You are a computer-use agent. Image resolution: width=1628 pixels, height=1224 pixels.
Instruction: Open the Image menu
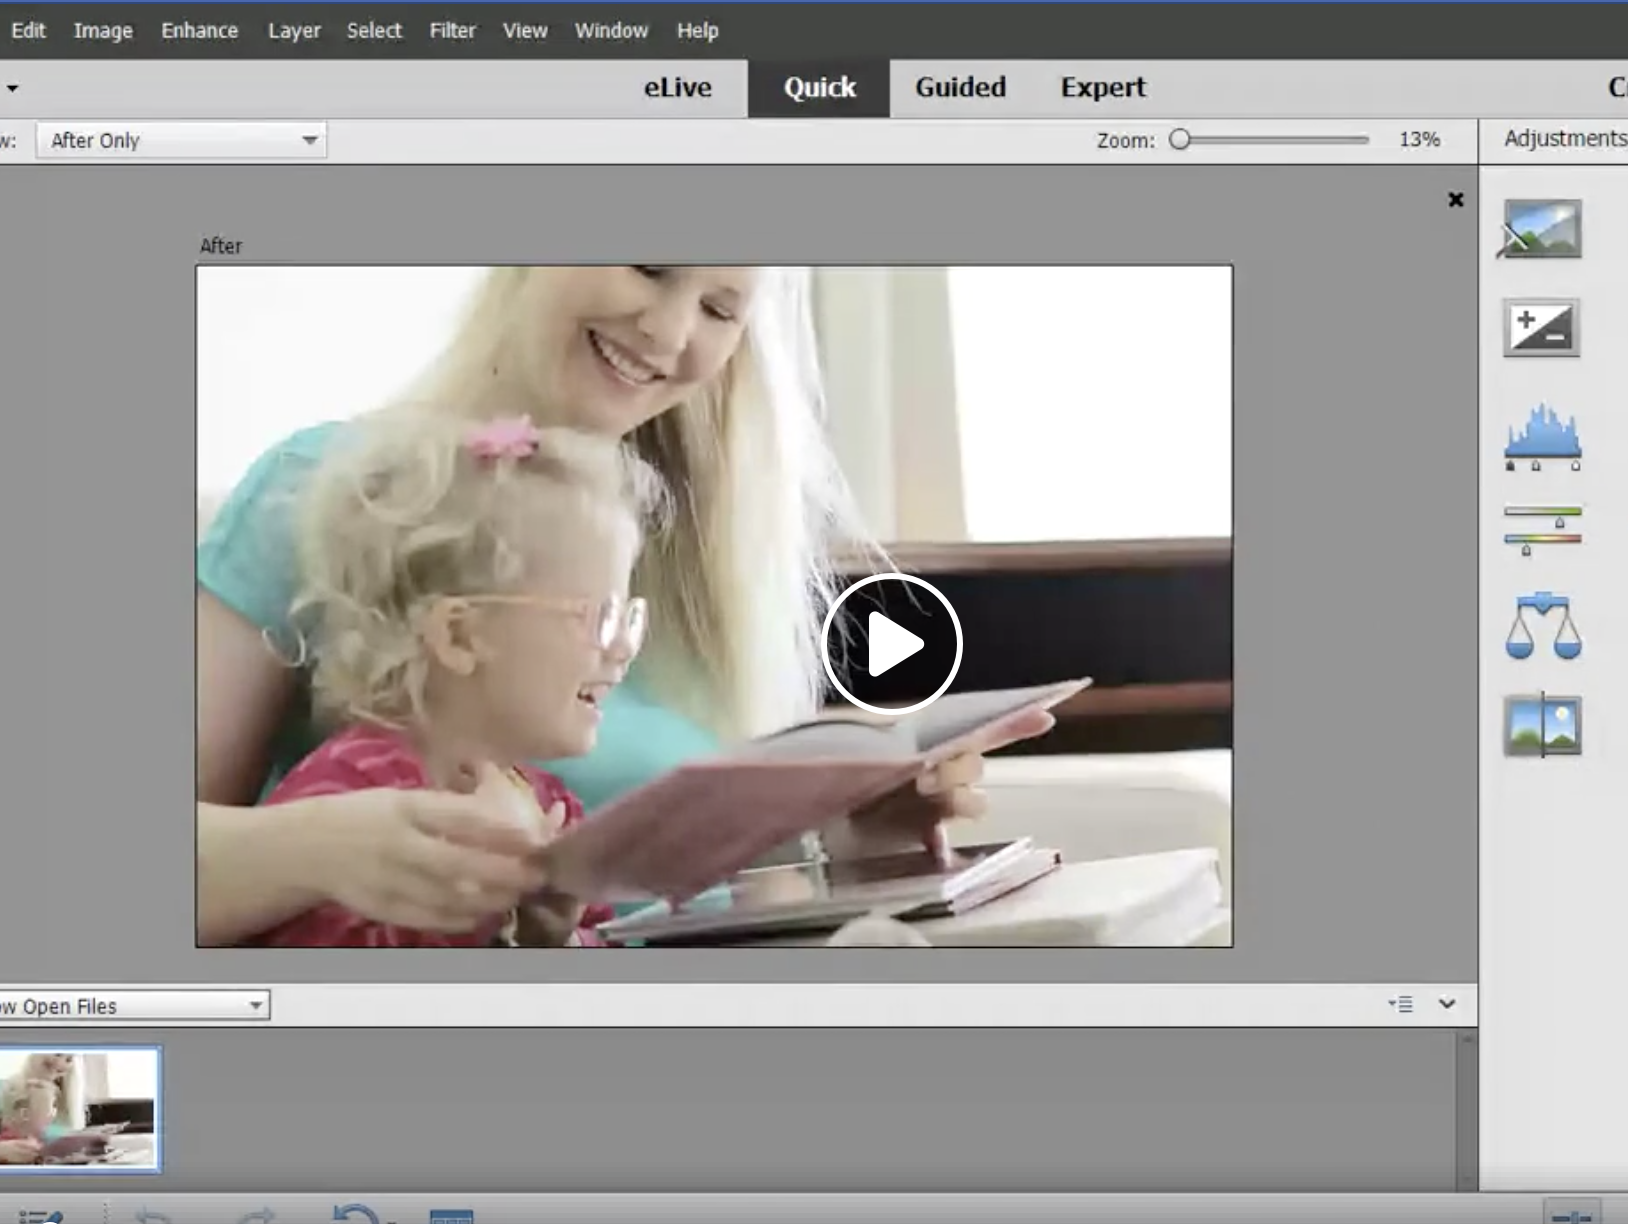tap(103, 30)
